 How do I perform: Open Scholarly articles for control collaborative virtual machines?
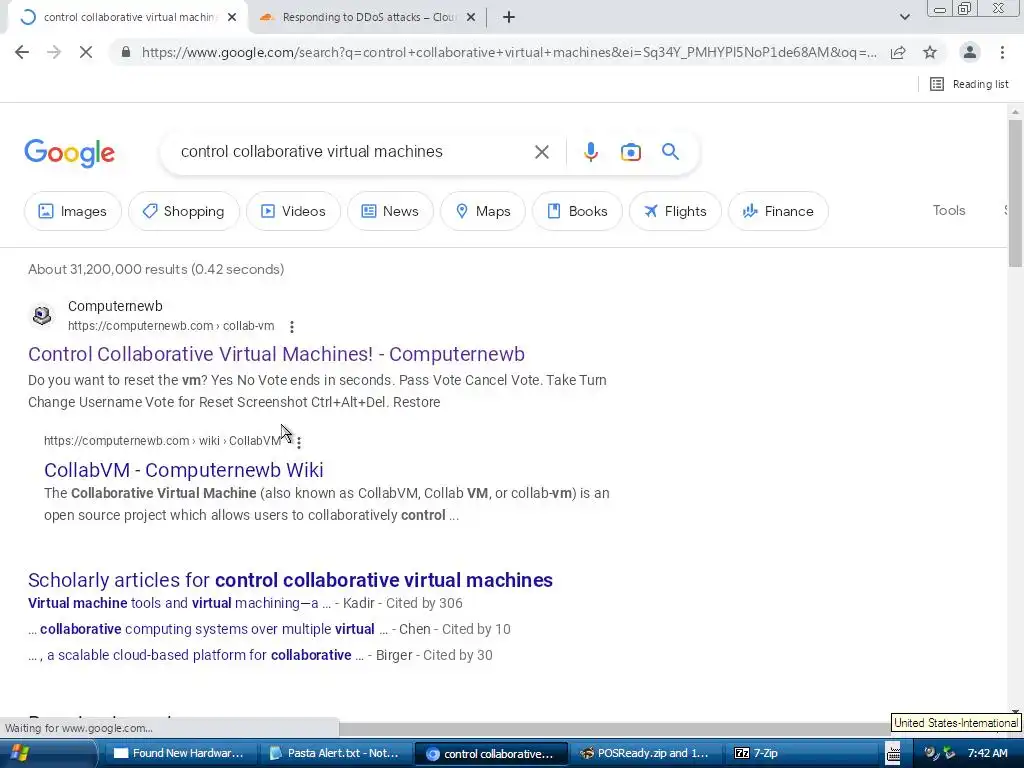290,580
